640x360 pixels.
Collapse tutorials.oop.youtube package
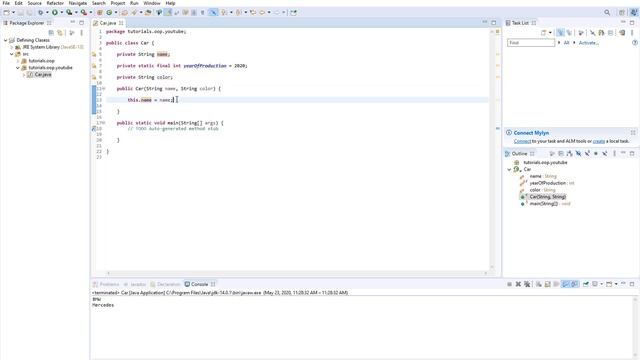click(18, 68)
